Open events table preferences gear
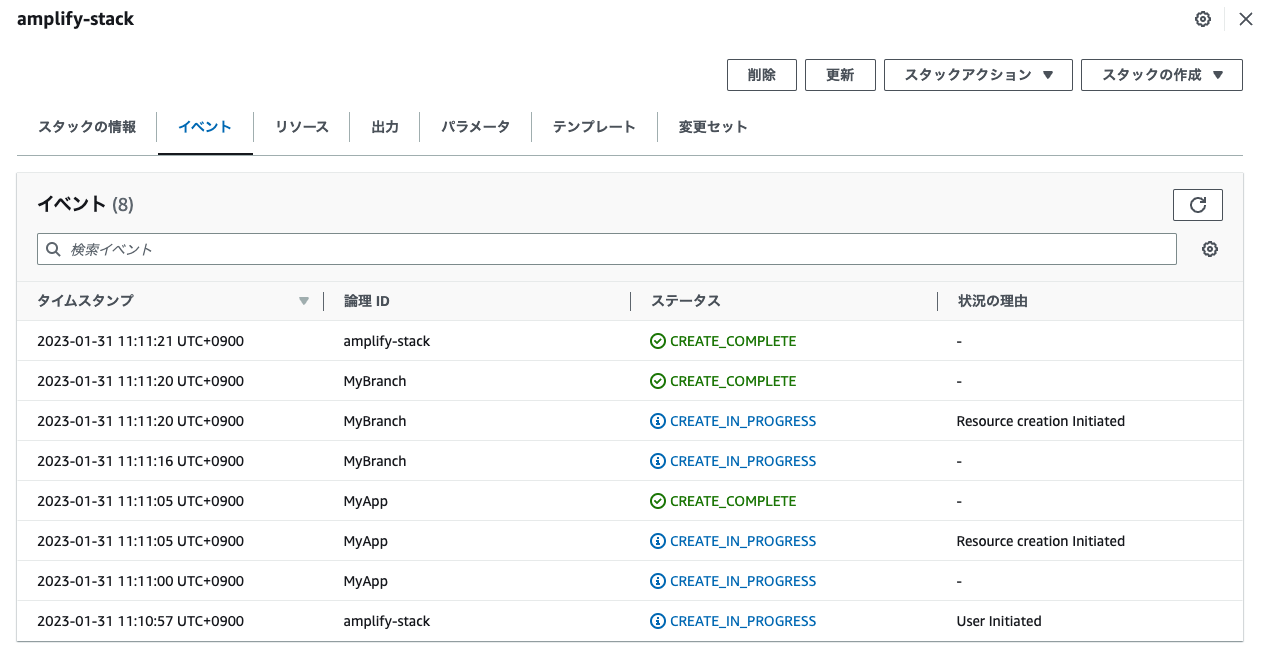Viewport: 1265px width, 648px height. (x=1210, y=249)
